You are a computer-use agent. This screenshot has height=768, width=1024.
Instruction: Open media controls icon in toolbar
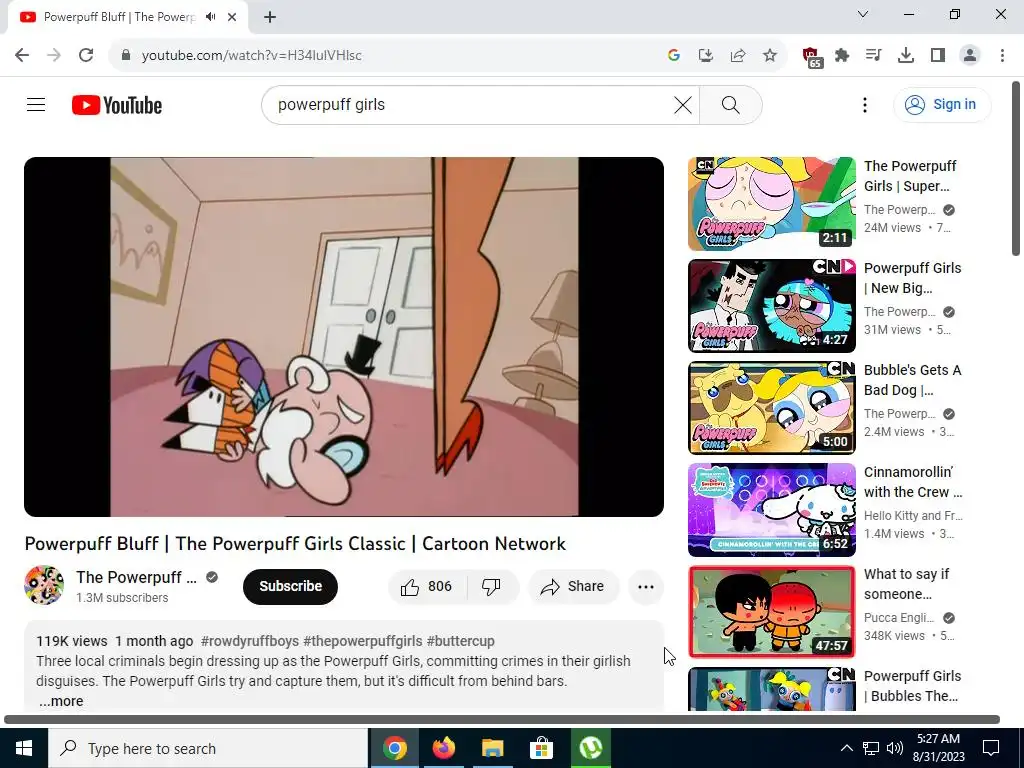click(x=874, y=55)
